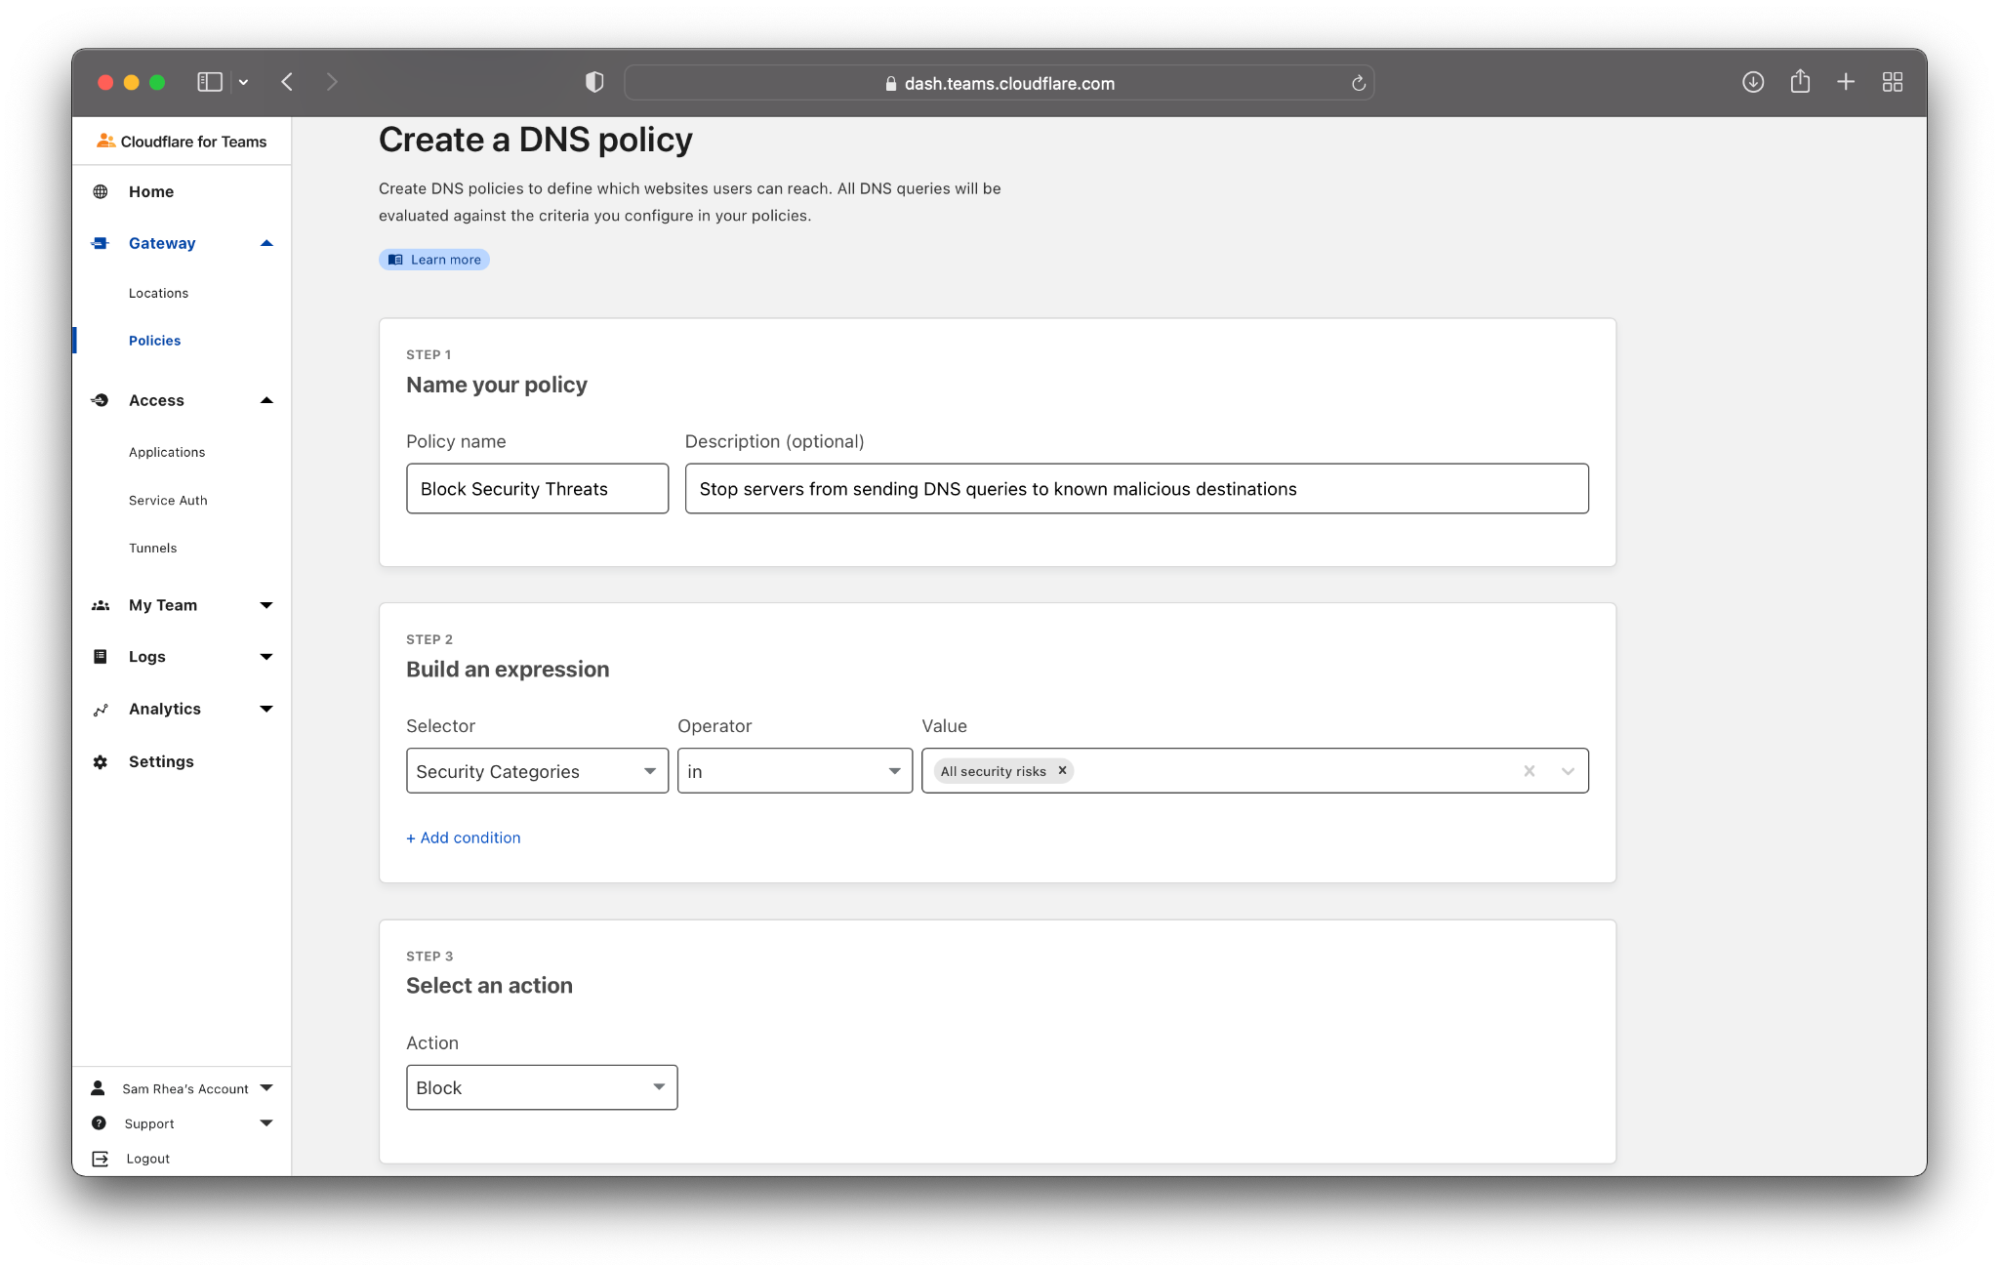
Task: Open Locations under Gateway
Action: [158, 293]
